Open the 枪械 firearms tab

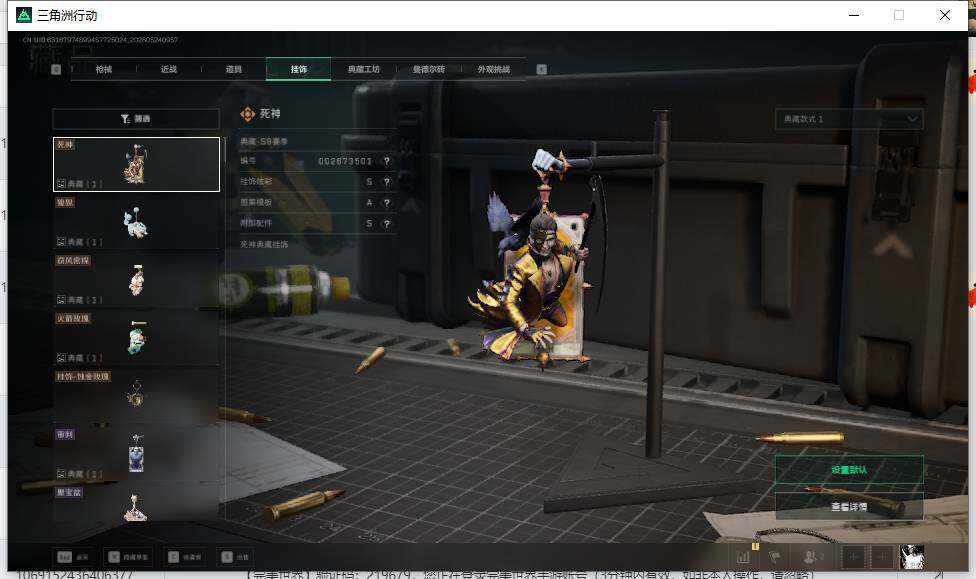pos(104,69)
